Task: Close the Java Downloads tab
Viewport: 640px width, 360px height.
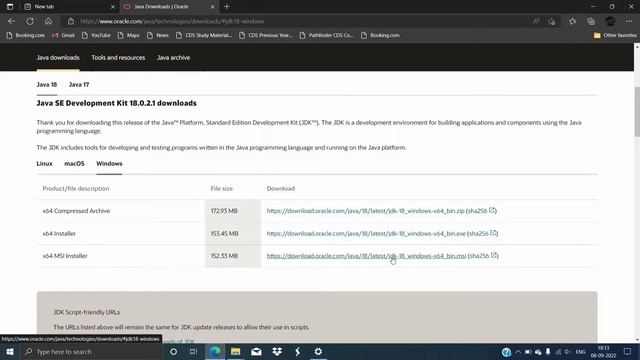Action: coord(212,7)
